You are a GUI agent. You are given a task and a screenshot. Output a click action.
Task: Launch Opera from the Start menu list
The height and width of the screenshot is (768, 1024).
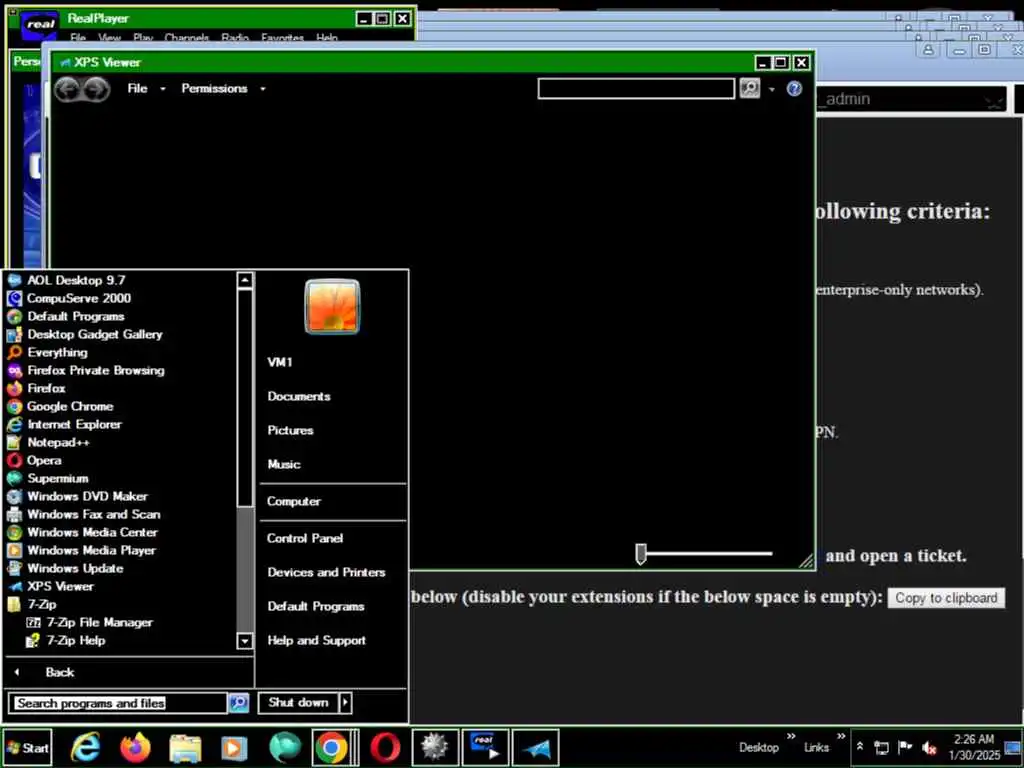click(44, 460)
